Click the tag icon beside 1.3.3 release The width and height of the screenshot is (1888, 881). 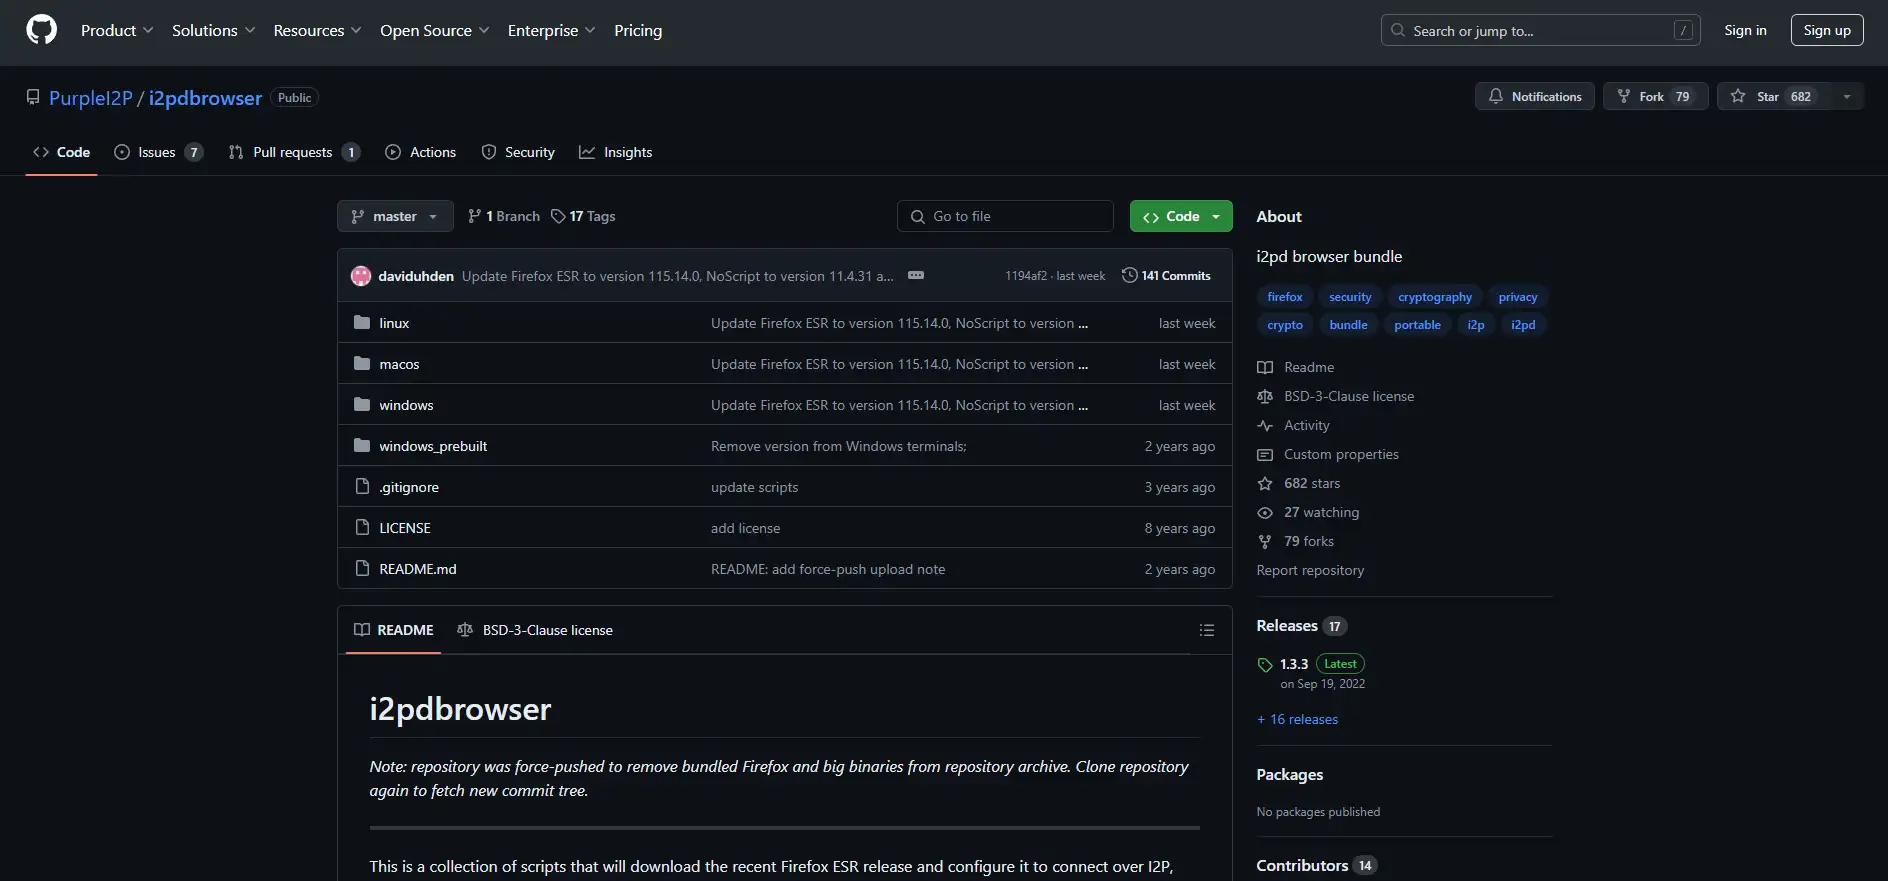click(x=1265, y=664)
